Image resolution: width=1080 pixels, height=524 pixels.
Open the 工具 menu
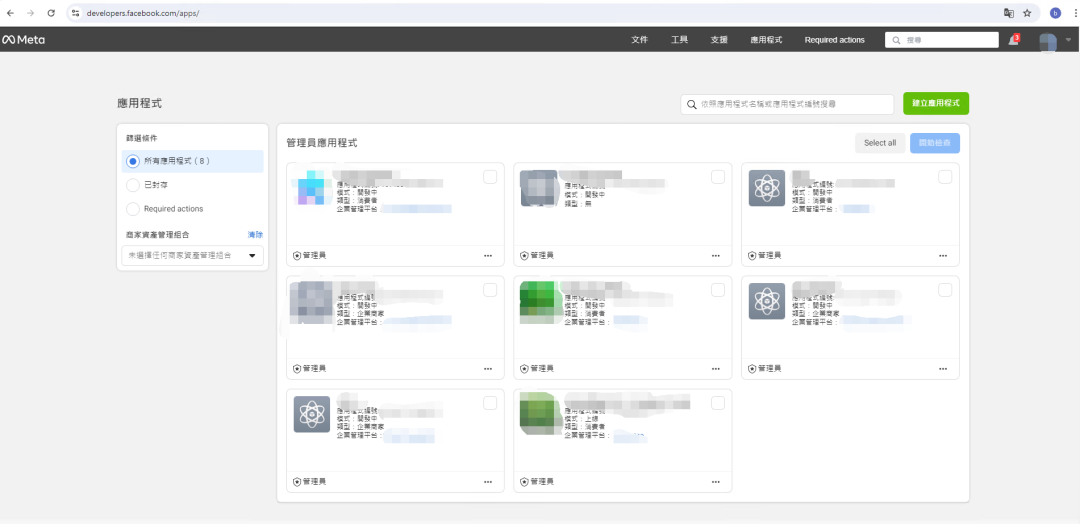coord(679,40)
